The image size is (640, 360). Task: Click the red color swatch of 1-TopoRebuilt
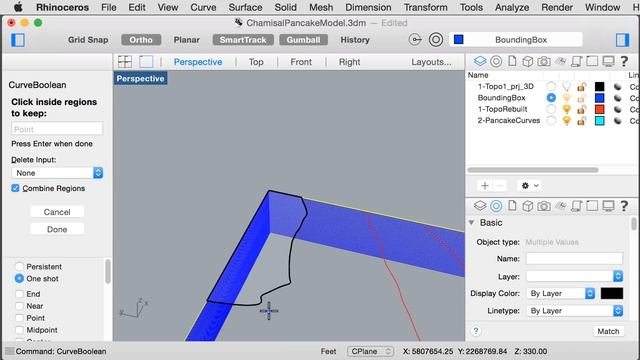600,109
